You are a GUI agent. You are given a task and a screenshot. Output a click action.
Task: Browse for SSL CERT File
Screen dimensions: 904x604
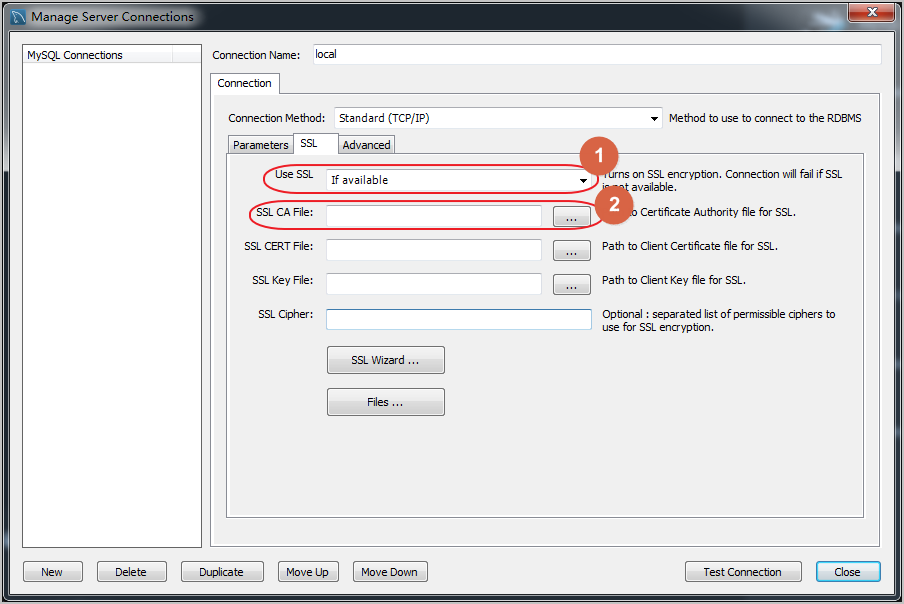[x=571, y=251]
